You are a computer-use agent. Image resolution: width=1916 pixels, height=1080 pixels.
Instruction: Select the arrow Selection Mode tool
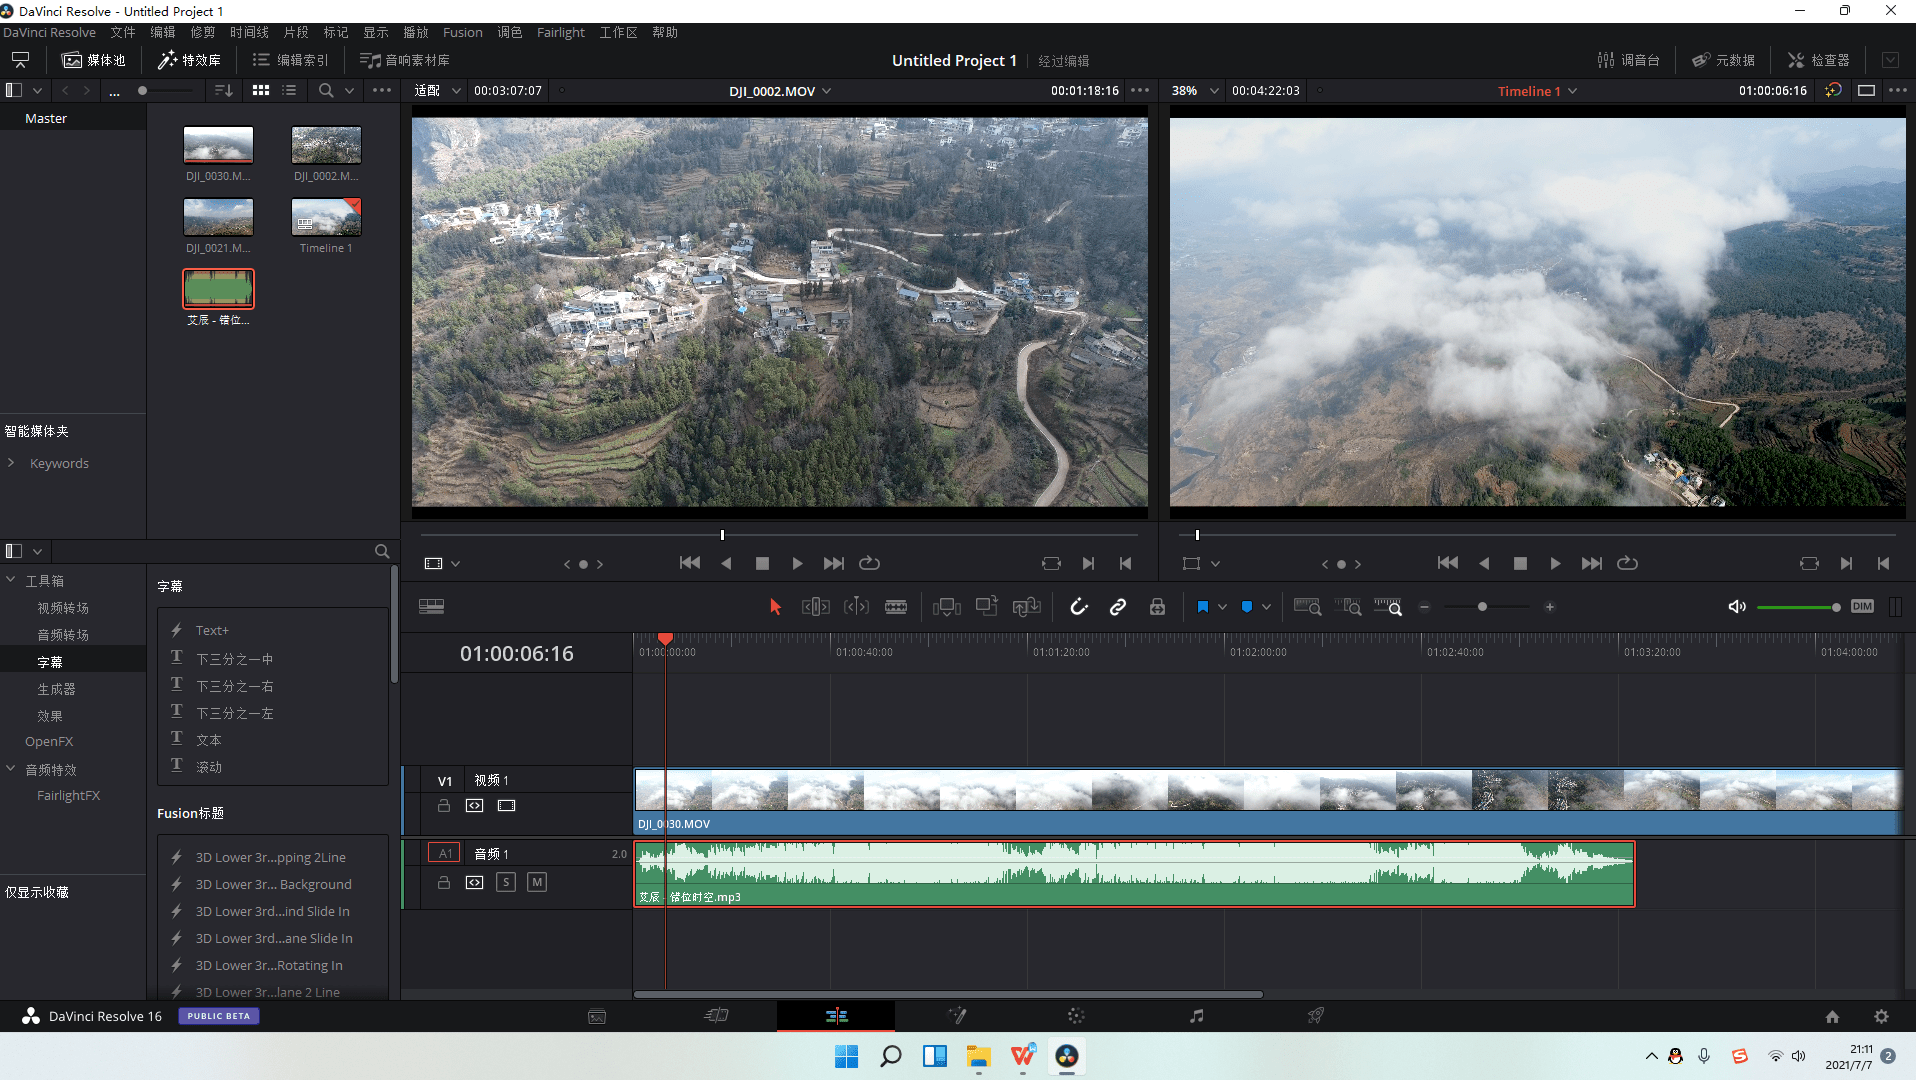775,607
